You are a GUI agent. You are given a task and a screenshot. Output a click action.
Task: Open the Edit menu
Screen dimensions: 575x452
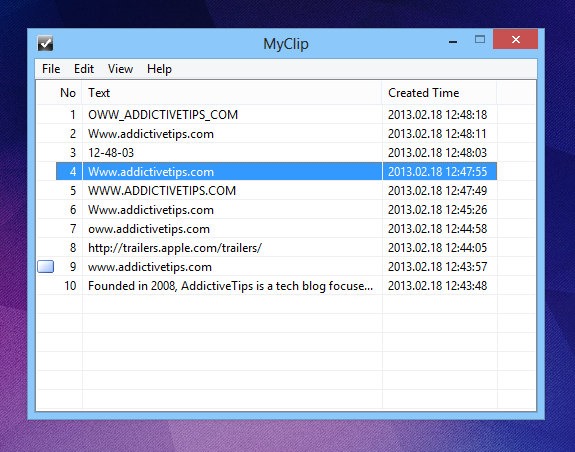coord(84,69)
